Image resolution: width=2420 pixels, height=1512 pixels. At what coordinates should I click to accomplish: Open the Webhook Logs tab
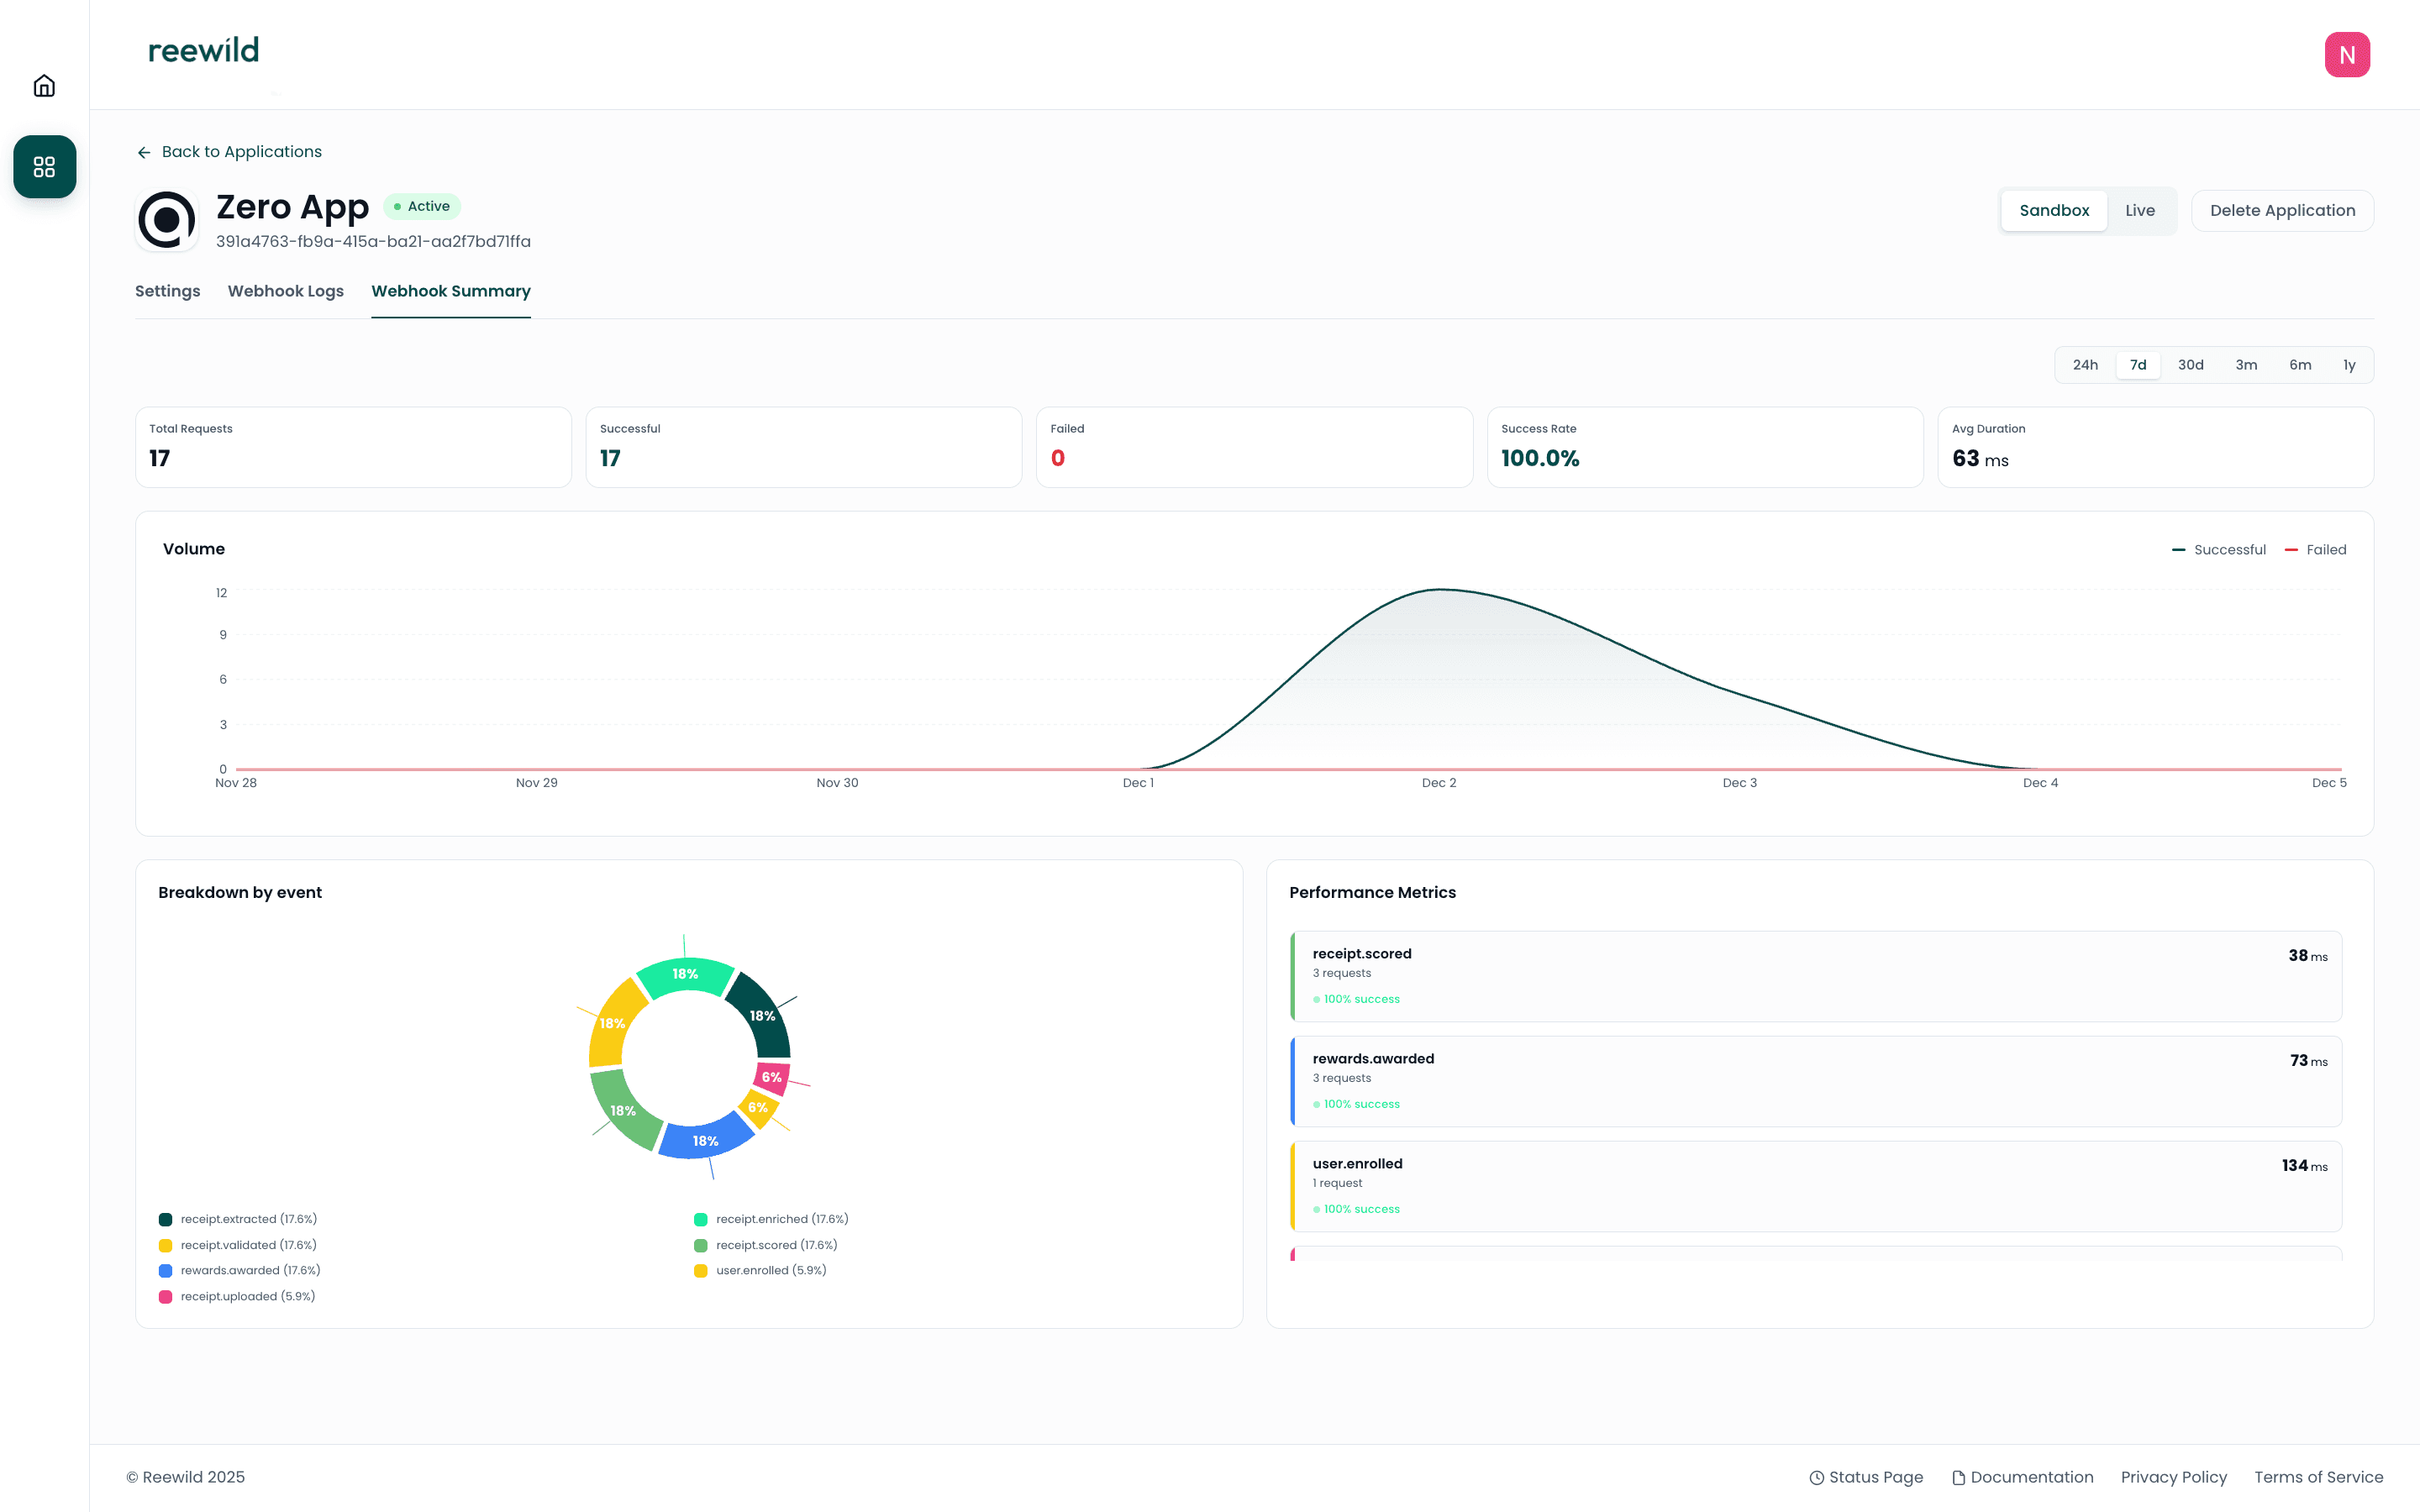click(285, 291)
